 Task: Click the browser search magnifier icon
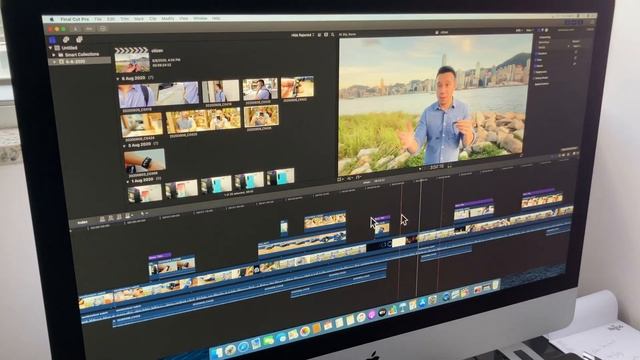pos(333,35)
